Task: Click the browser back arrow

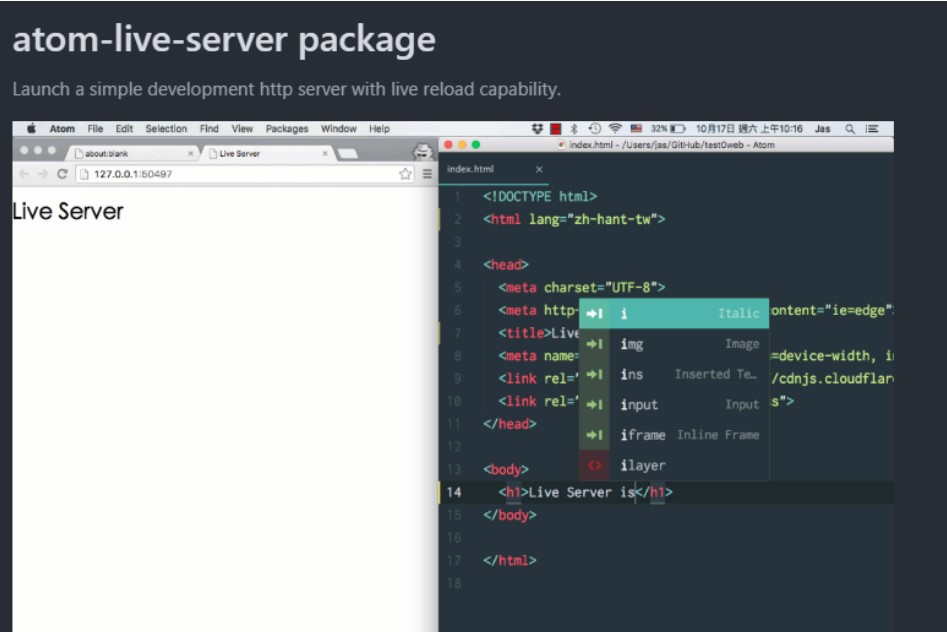Action: click(24, 174)
